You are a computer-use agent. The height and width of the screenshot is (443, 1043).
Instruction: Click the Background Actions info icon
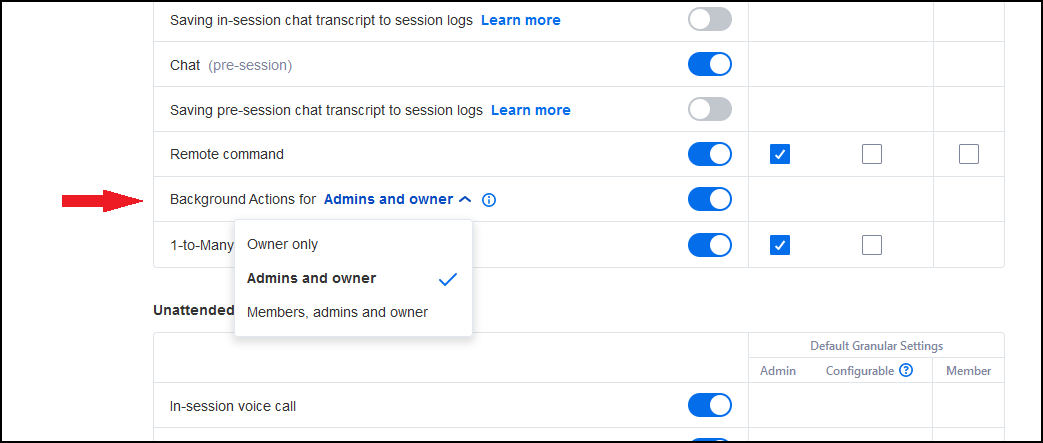tap(489, 200)
